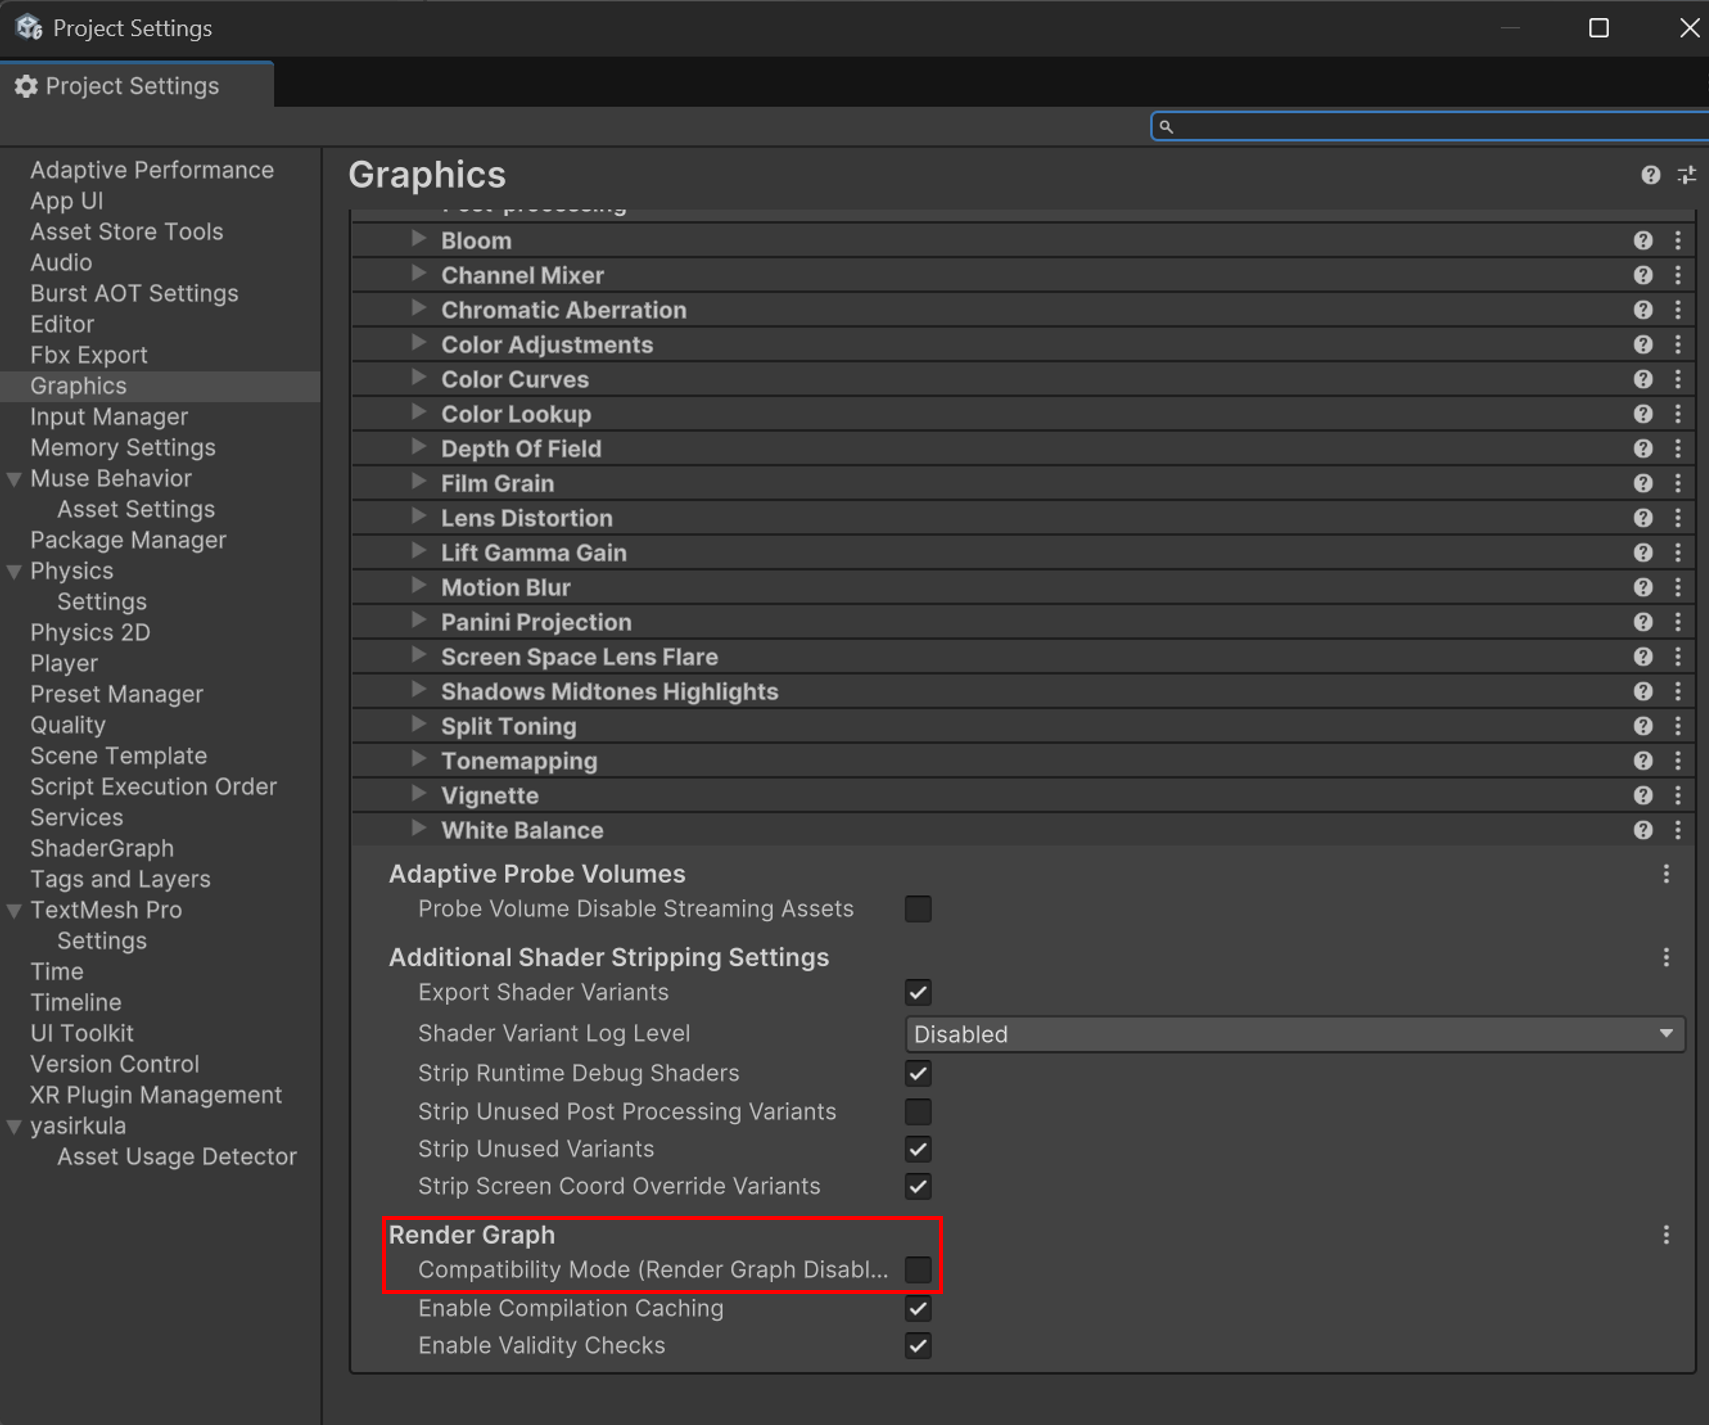Open the help icon next to White Balance
Image resolution: width=1709 pixels, height=1425 pixels.
pyautogui.click(x=1644, y=829)
